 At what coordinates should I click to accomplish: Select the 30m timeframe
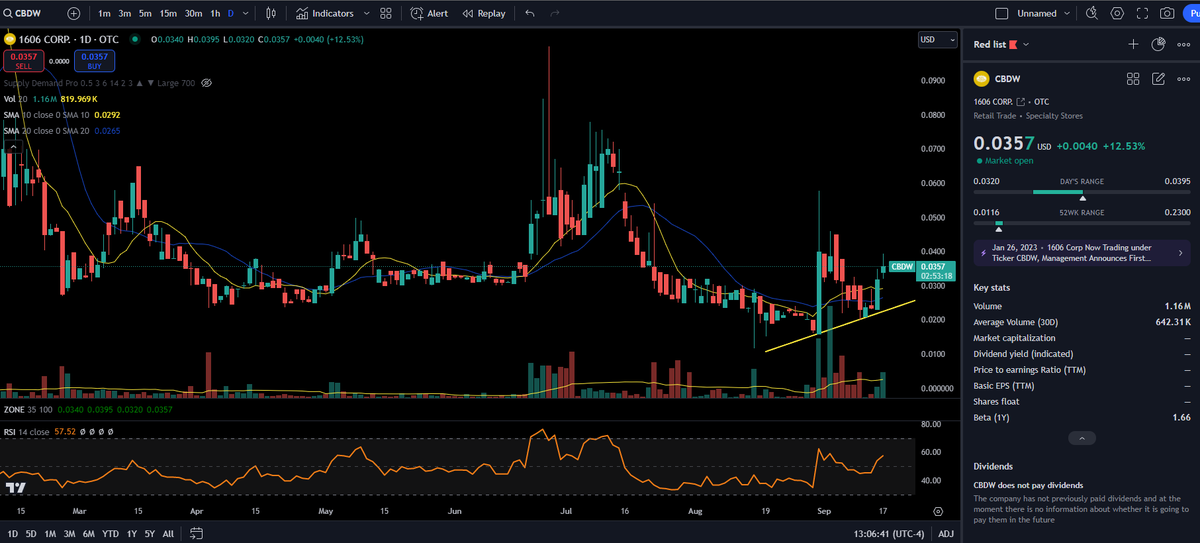point(194,13)
